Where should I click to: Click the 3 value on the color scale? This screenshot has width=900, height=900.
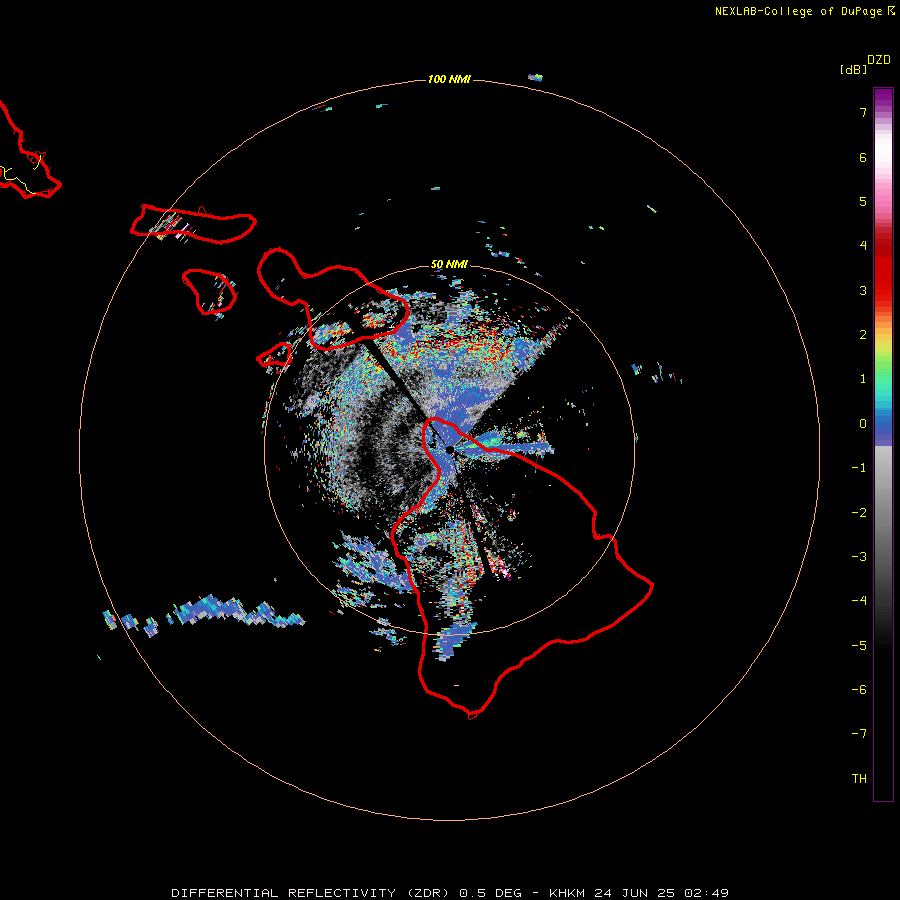[863, 290]
